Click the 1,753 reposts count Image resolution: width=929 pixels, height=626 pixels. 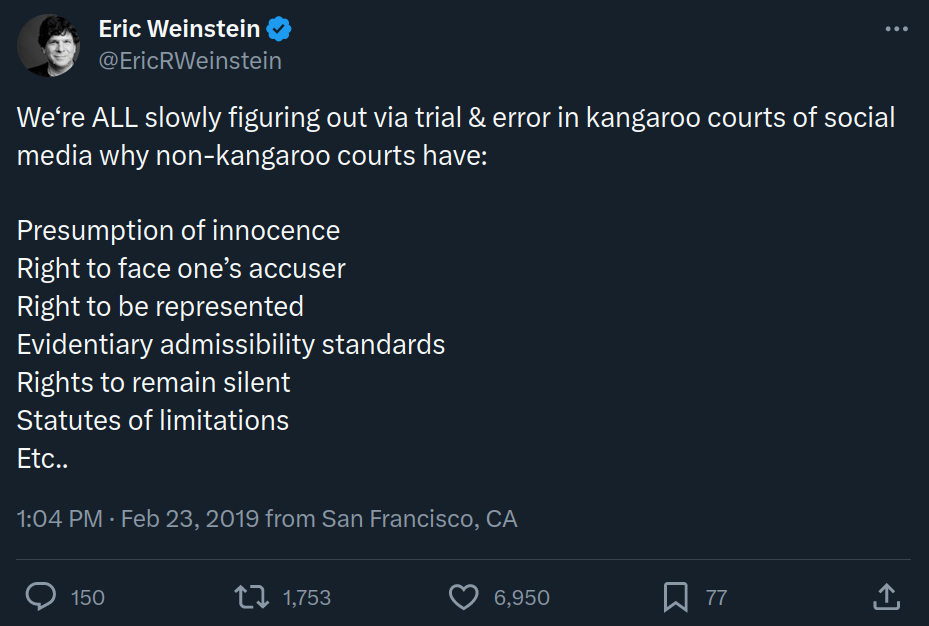[307, 598]
